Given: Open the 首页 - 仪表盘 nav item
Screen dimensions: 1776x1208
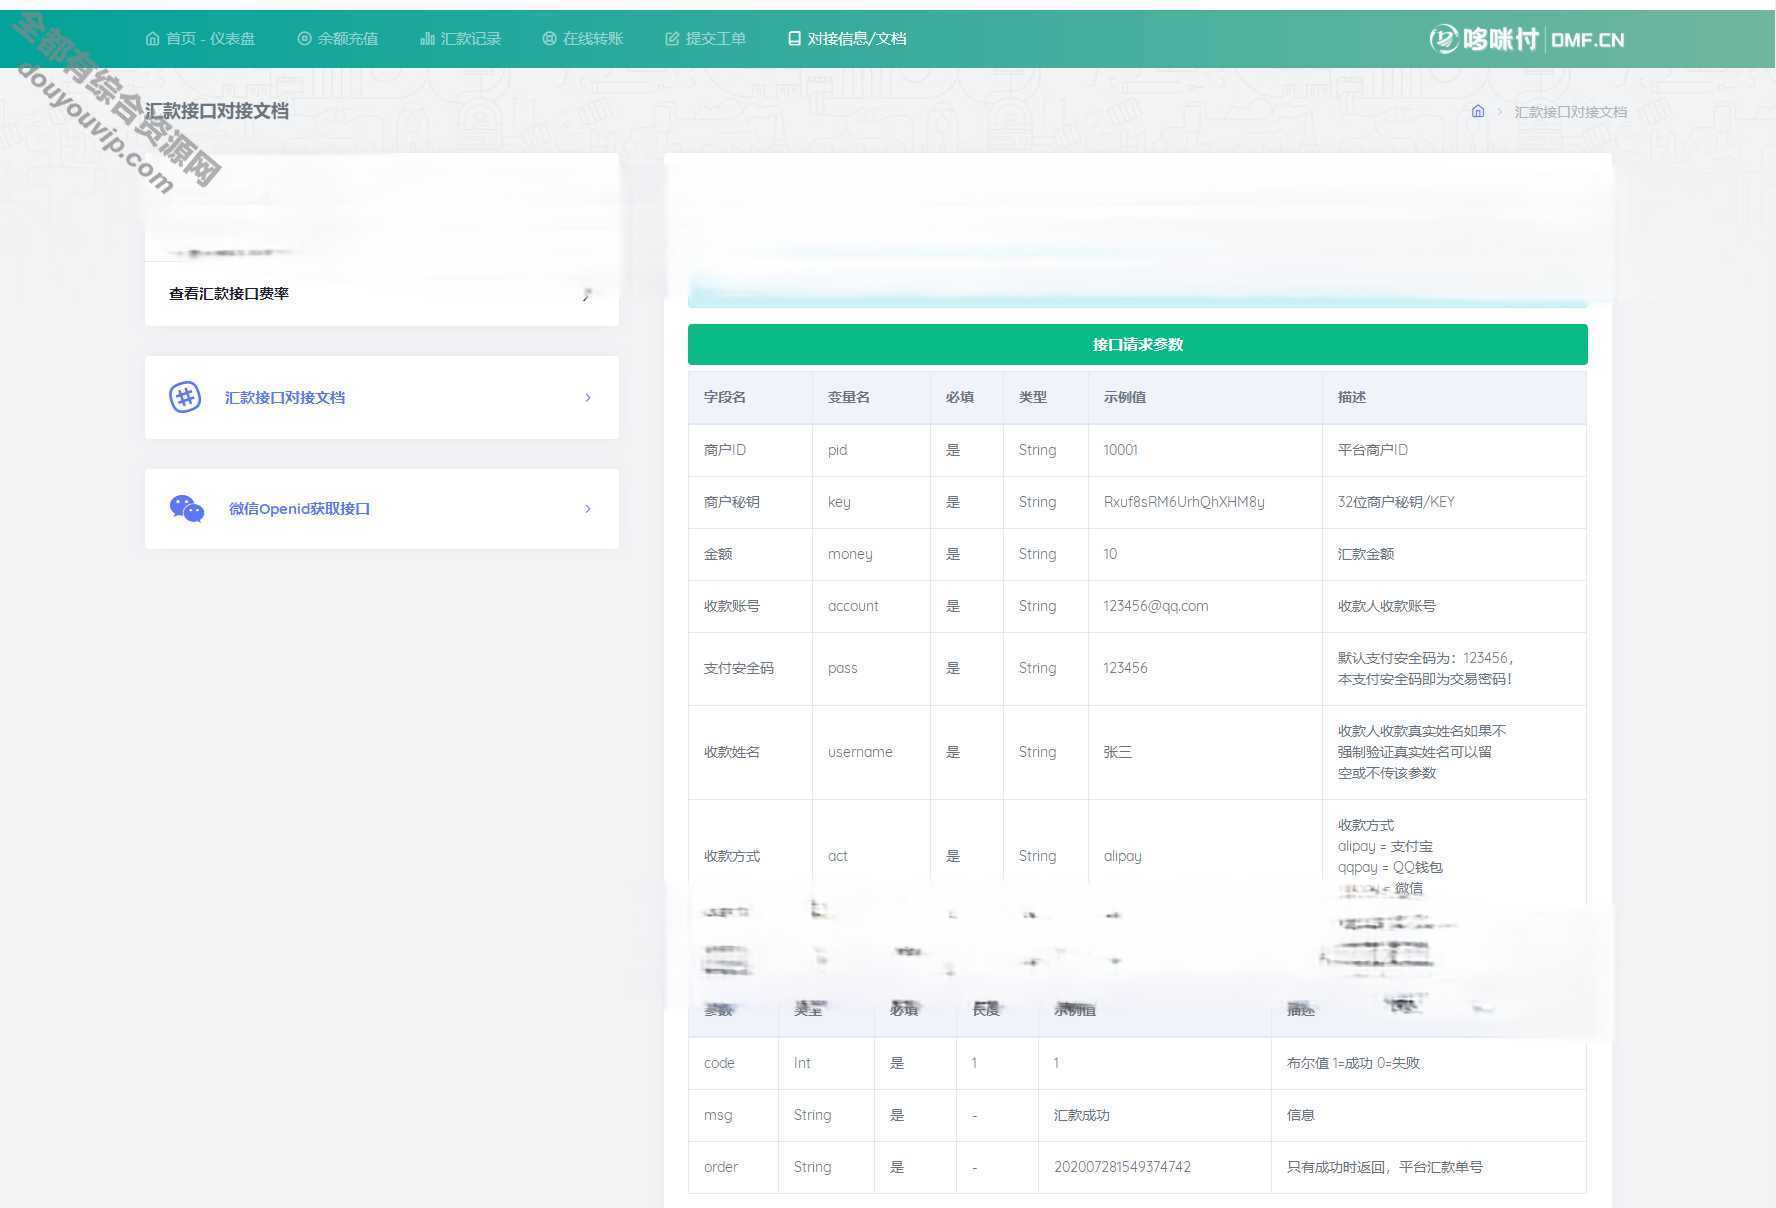Looking at the screenshot, I should [200, 39].
